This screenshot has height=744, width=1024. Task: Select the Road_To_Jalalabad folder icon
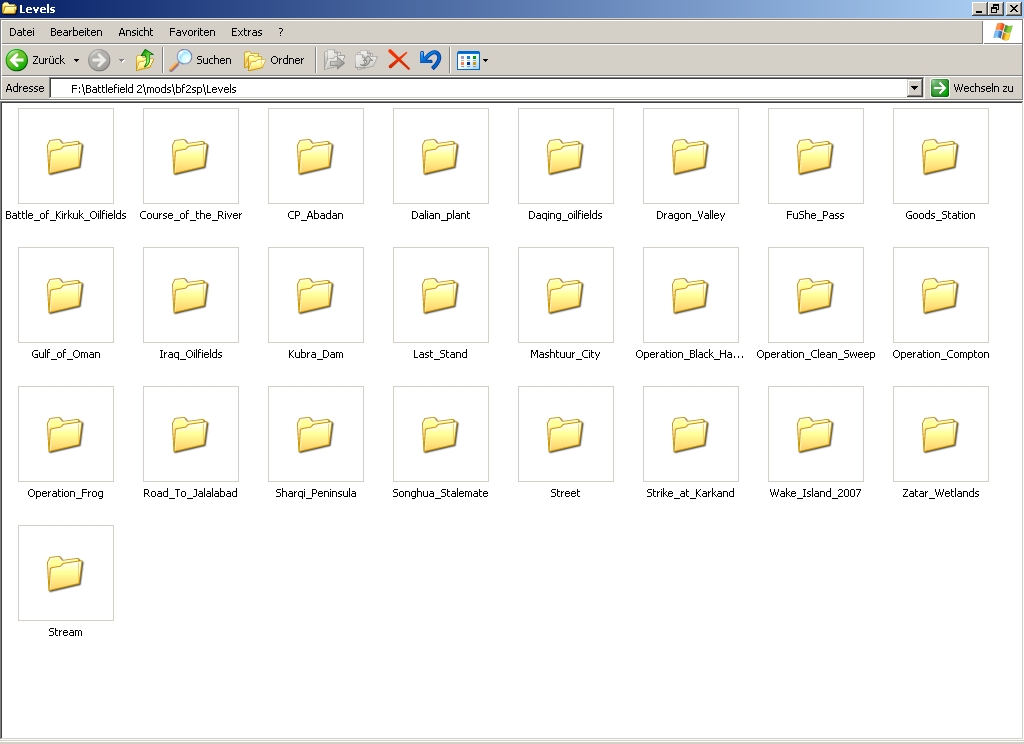pyautogui.click(x=191, y=434)
